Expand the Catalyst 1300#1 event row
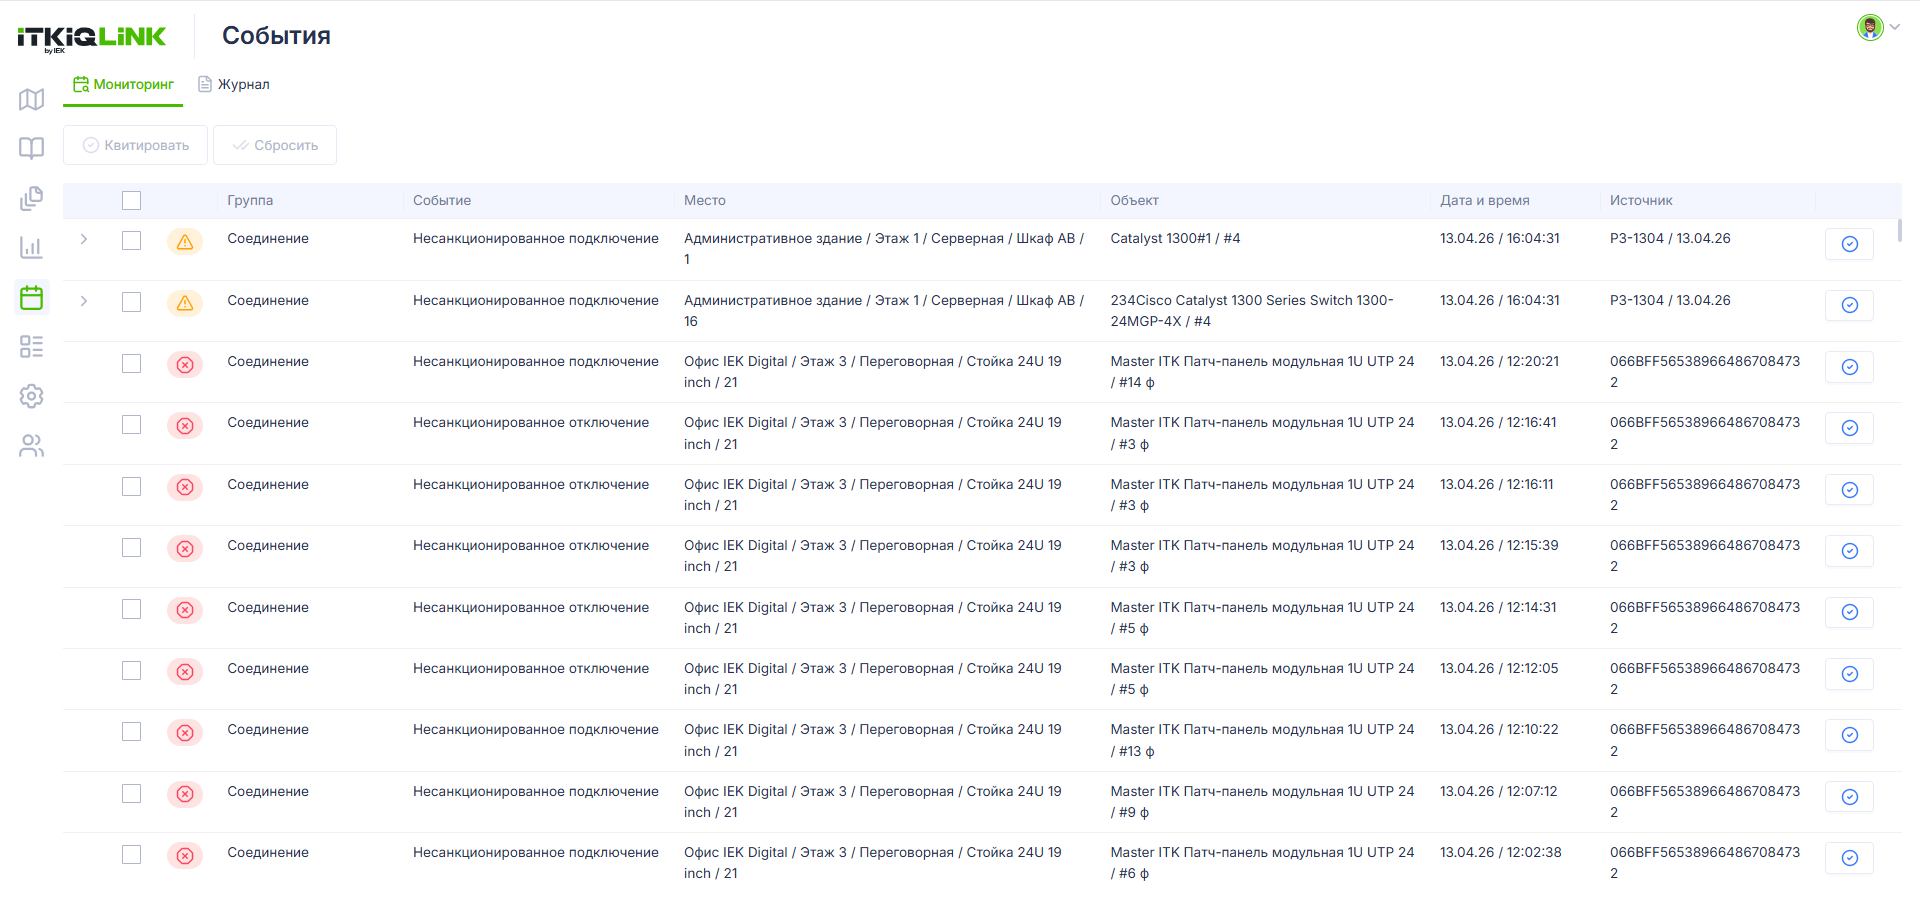The width and height of the screenshot is (1920, 920). point(84,239)
